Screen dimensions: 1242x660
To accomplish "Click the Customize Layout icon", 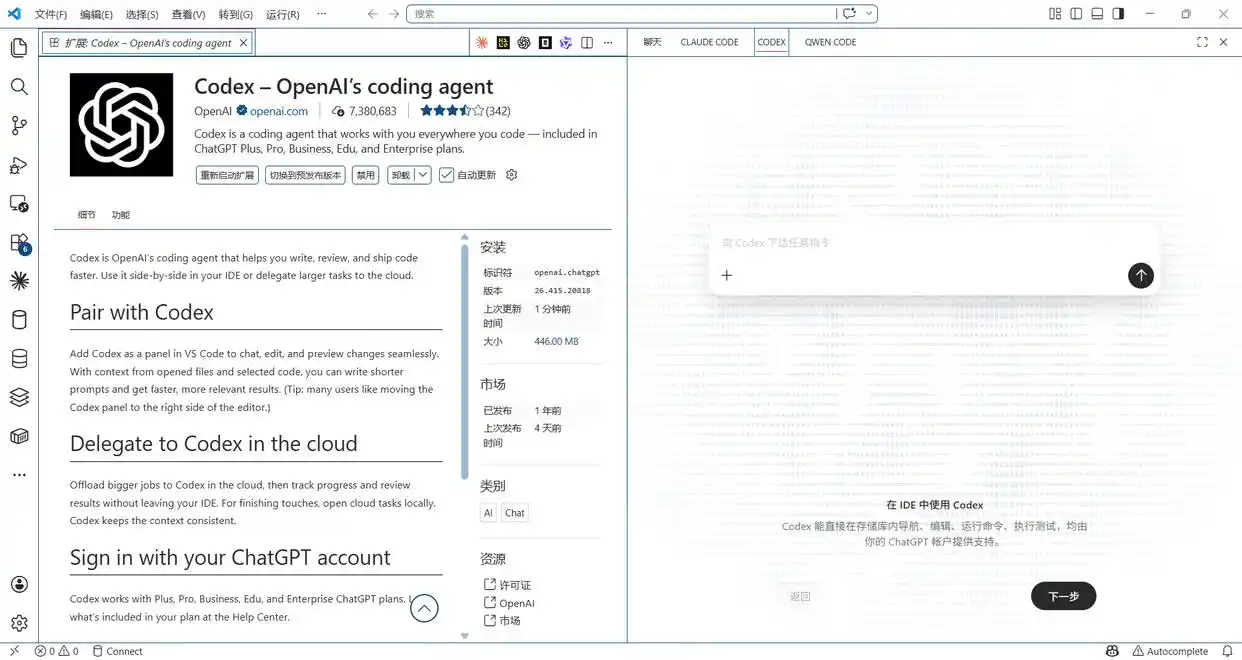I will (x=1055, y=14).
